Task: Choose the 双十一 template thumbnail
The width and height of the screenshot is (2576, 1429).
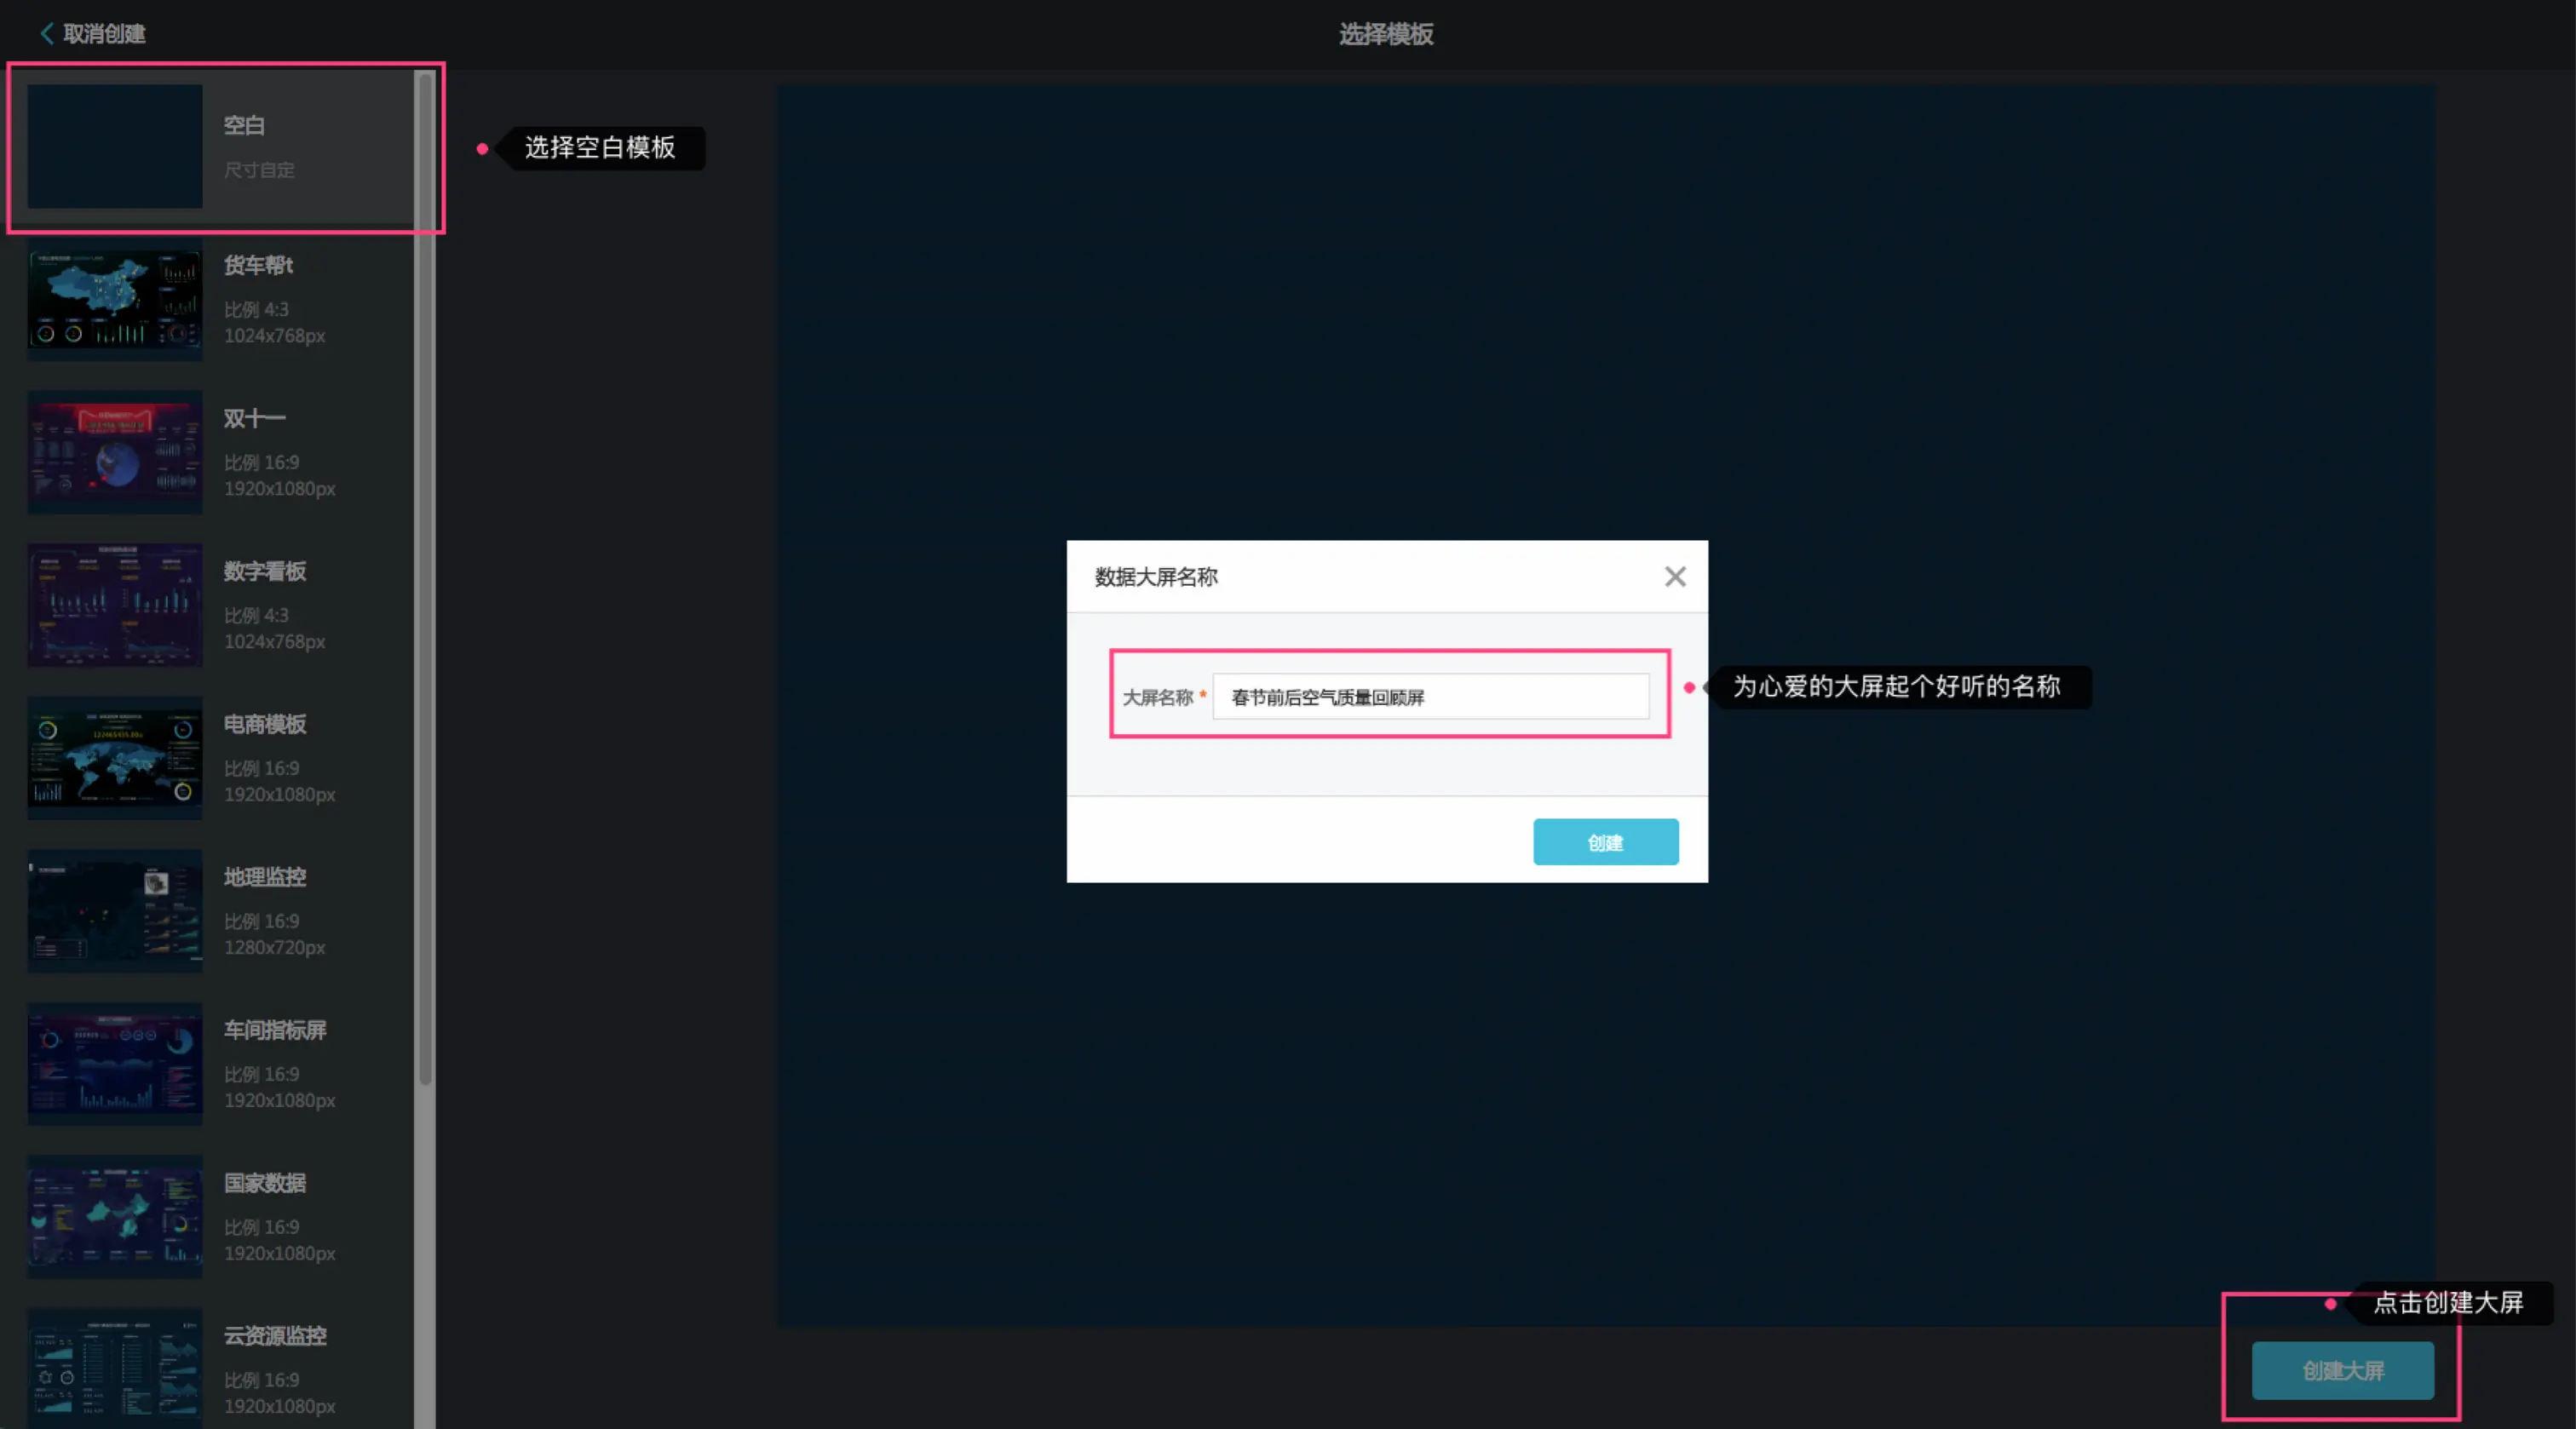Action: click(115, 452)
